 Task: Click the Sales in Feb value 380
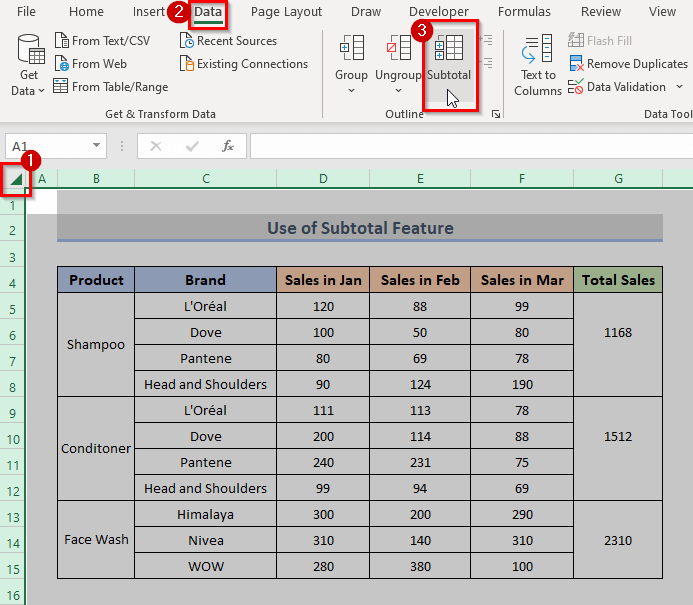[x=420, y=566]
